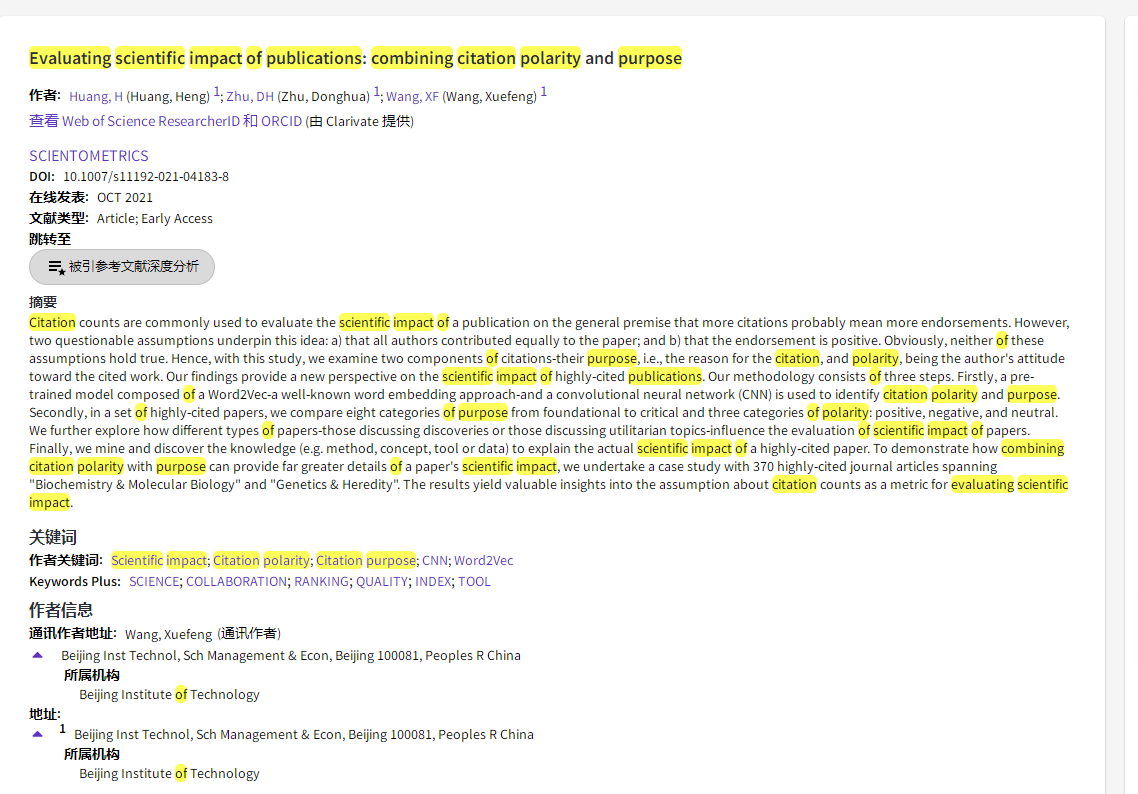Click superscript 1 after Wang, Xuefeng
The image size is (1138, 794).
click(x=544, y=93)
